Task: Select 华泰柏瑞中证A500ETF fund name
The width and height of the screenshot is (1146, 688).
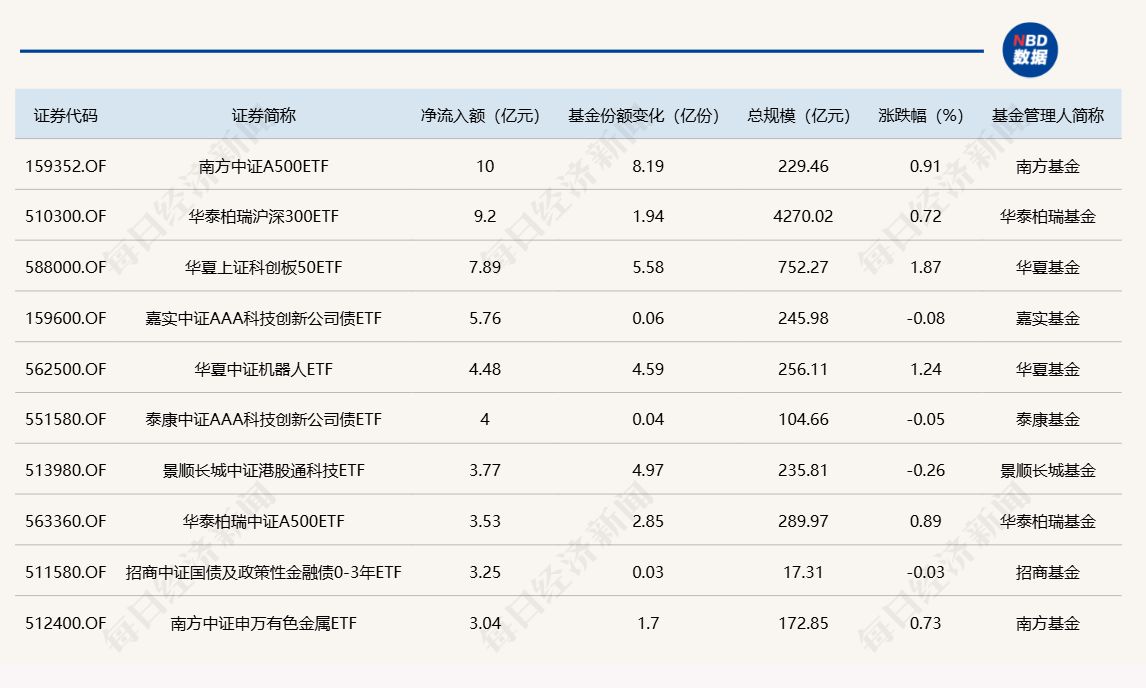Action: (264, 521)
